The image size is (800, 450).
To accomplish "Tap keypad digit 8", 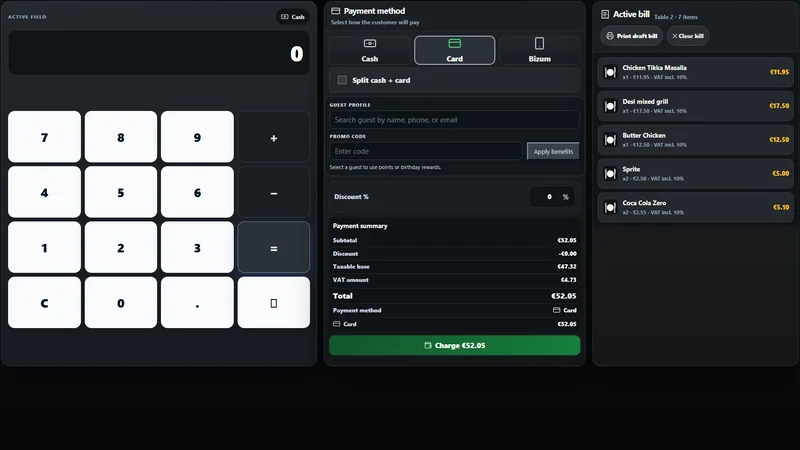I will pos(121,137).
